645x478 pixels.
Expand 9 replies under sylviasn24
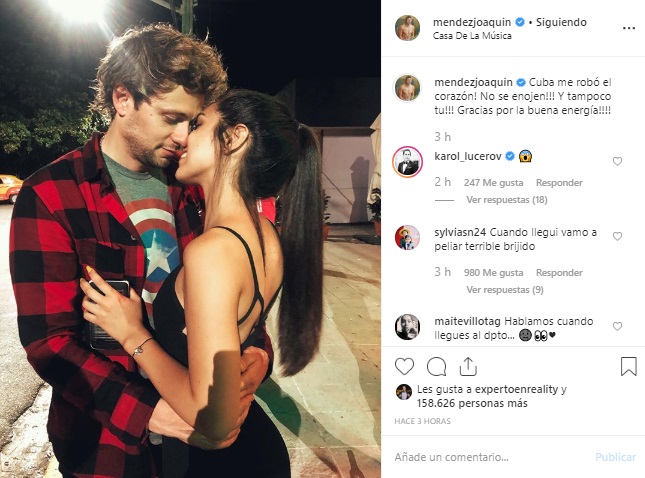point(505,290)
